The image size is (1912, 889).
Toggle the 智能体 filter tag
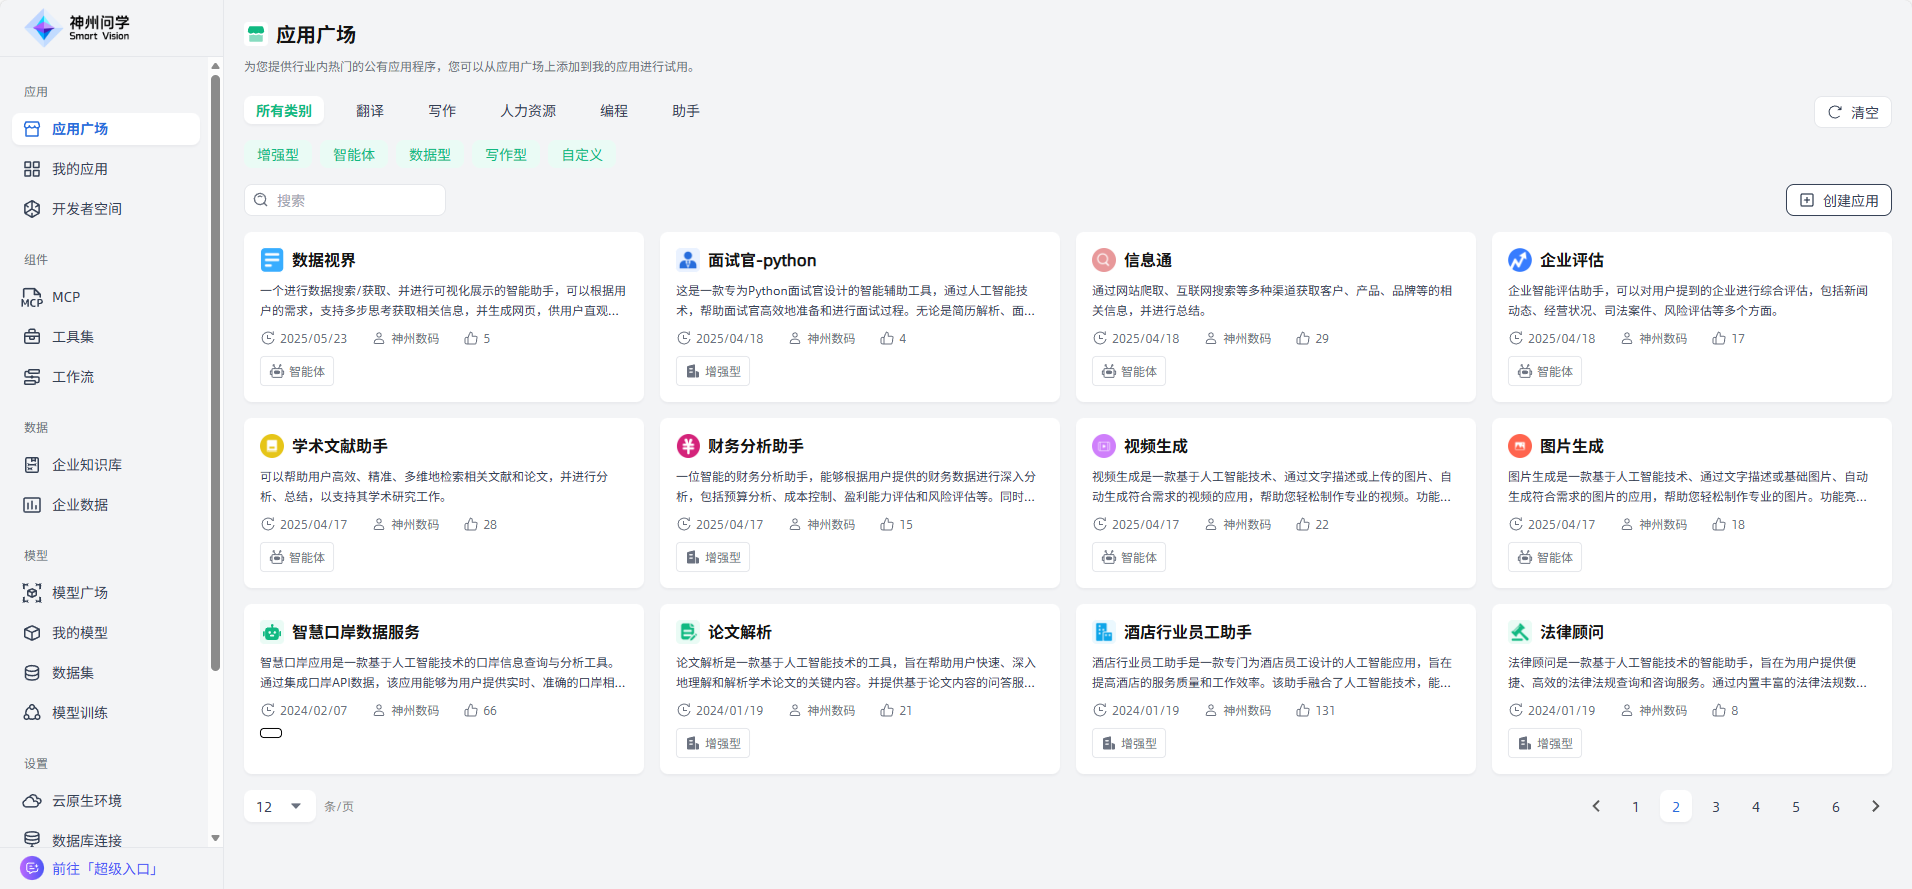354,155
